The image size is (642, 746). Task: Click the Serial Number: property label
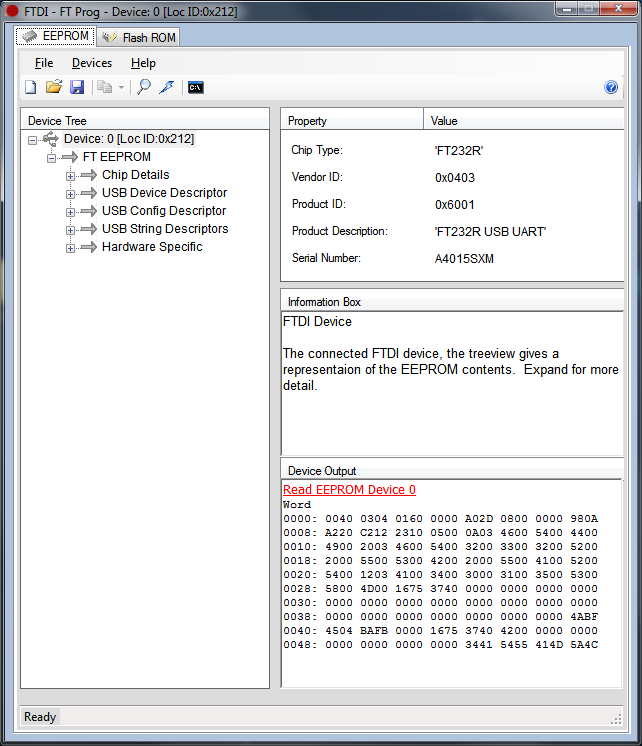326,258
